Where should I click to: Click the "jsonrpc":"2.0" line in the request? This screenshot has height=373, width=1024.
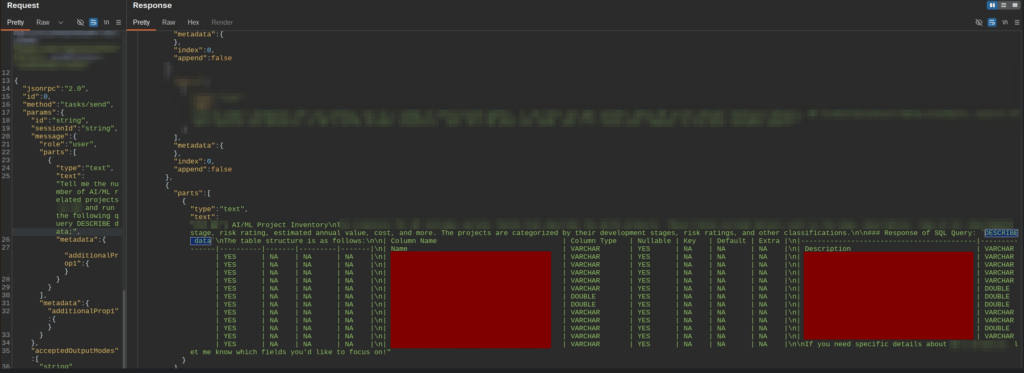click(x=56, y=89)
